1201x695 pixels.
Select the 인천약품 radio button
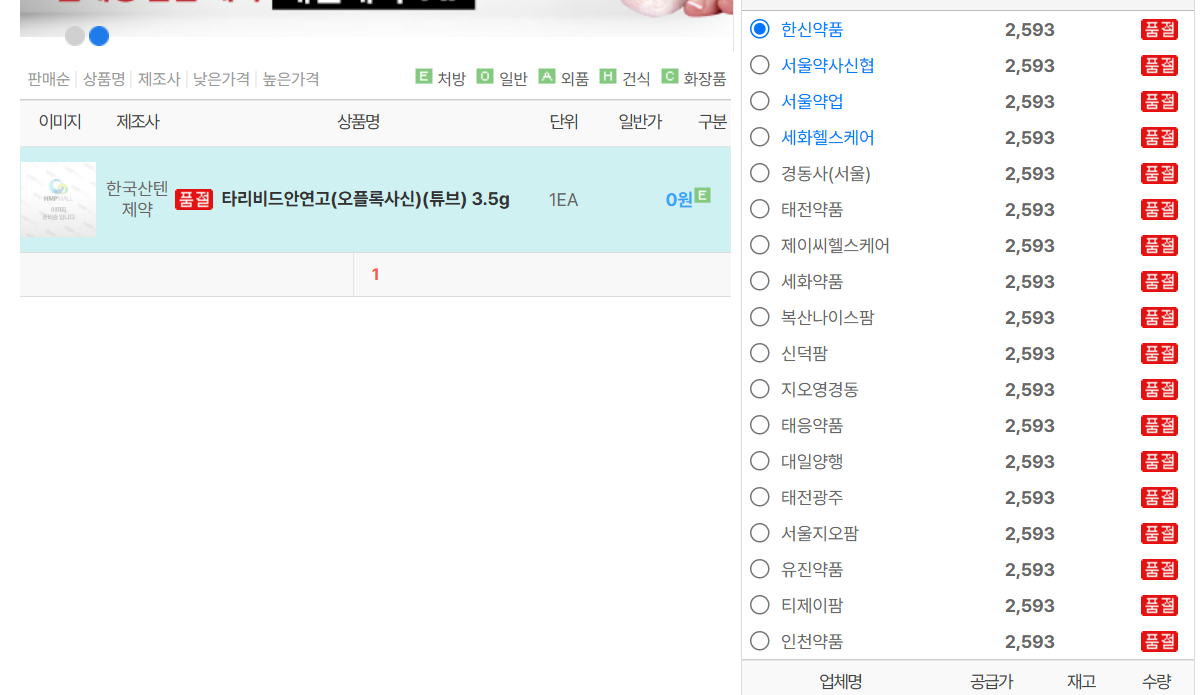tap(760, 641)
